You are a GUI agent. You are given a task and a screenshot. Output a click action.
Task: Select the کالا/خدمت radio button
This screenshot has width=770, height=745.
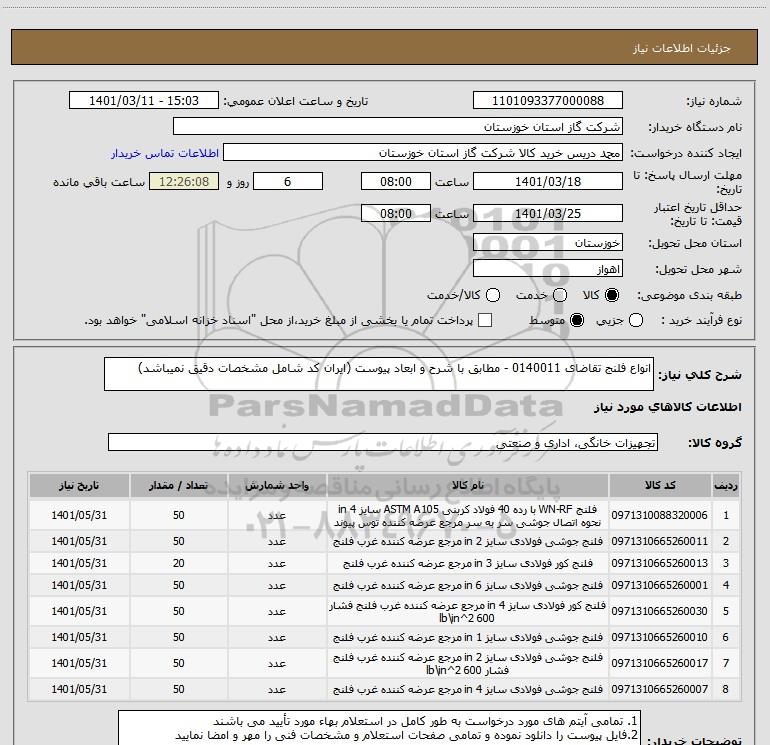pyautogui.click(x=493, y=295)
